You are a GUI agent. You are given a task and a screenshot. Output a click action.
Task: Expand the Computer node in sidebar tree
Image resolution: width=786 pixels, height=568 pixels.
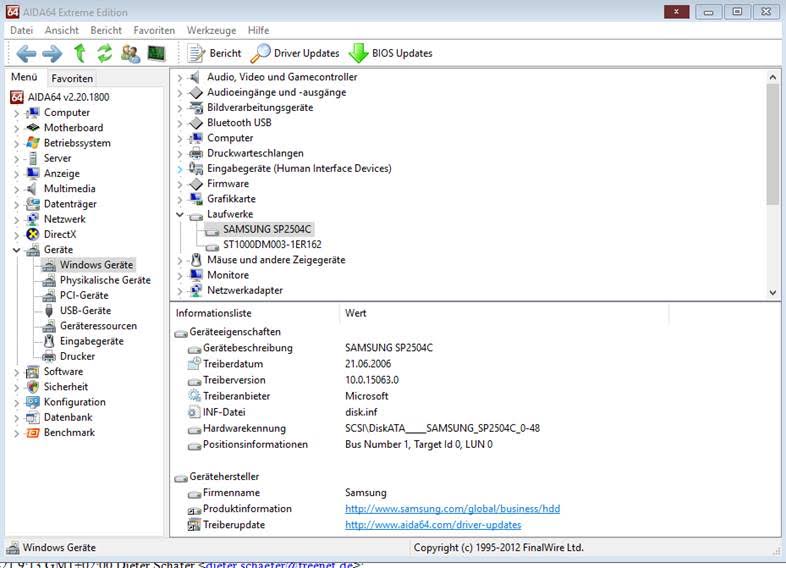pos(16,113)
